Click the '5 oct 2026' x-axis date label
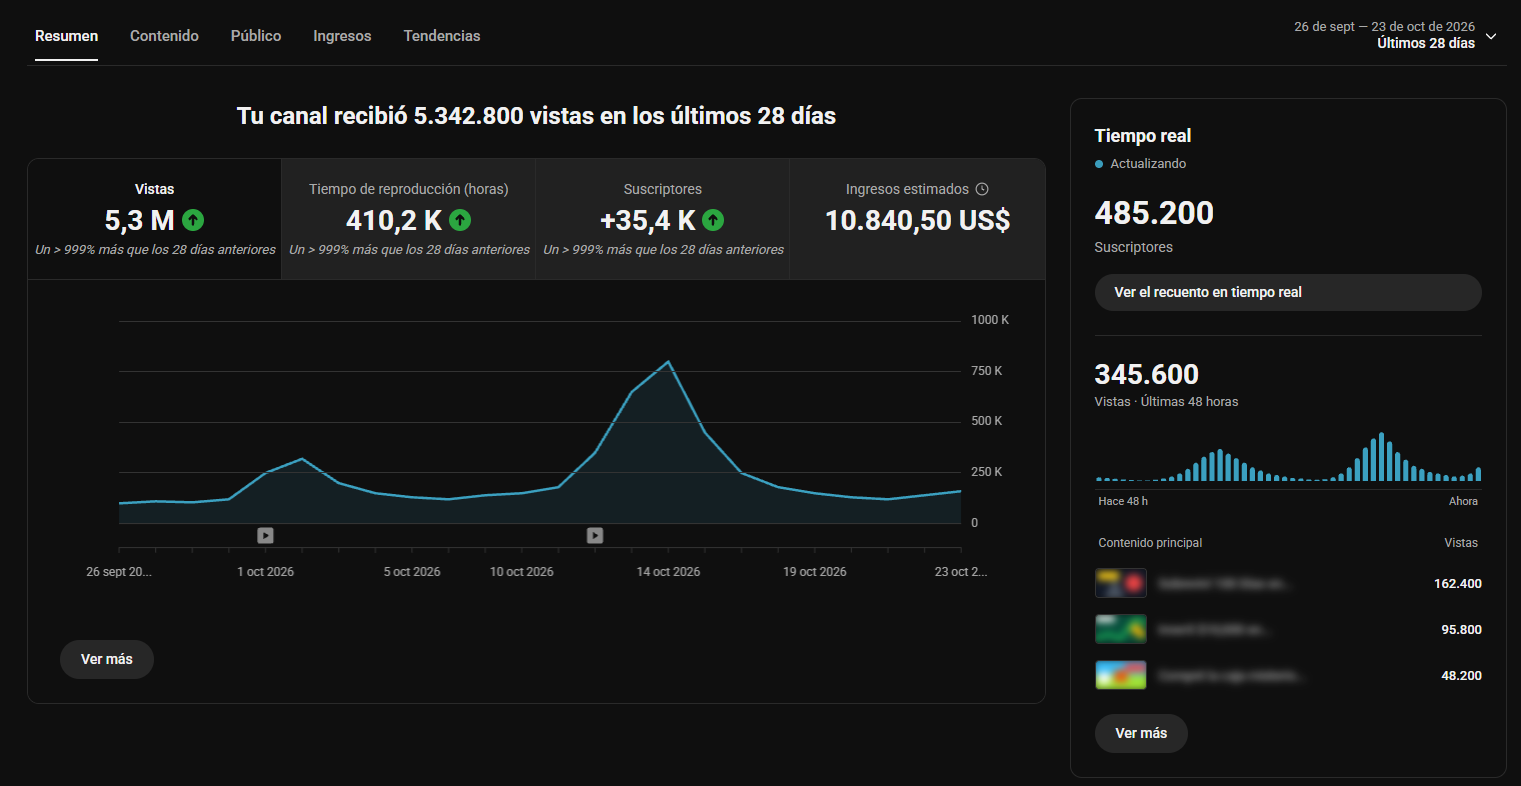The image size is (1521, 786). click(x=412, y=572)
